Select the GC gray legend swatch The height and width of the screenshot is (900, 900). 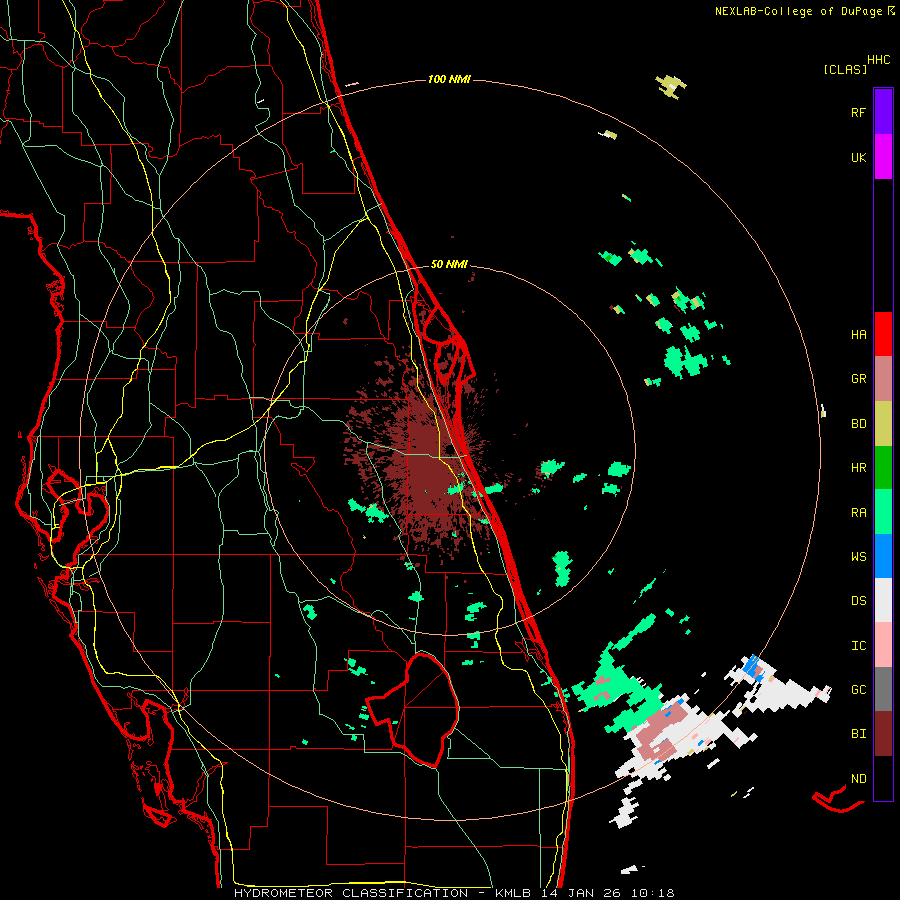[x=883, y=689]
